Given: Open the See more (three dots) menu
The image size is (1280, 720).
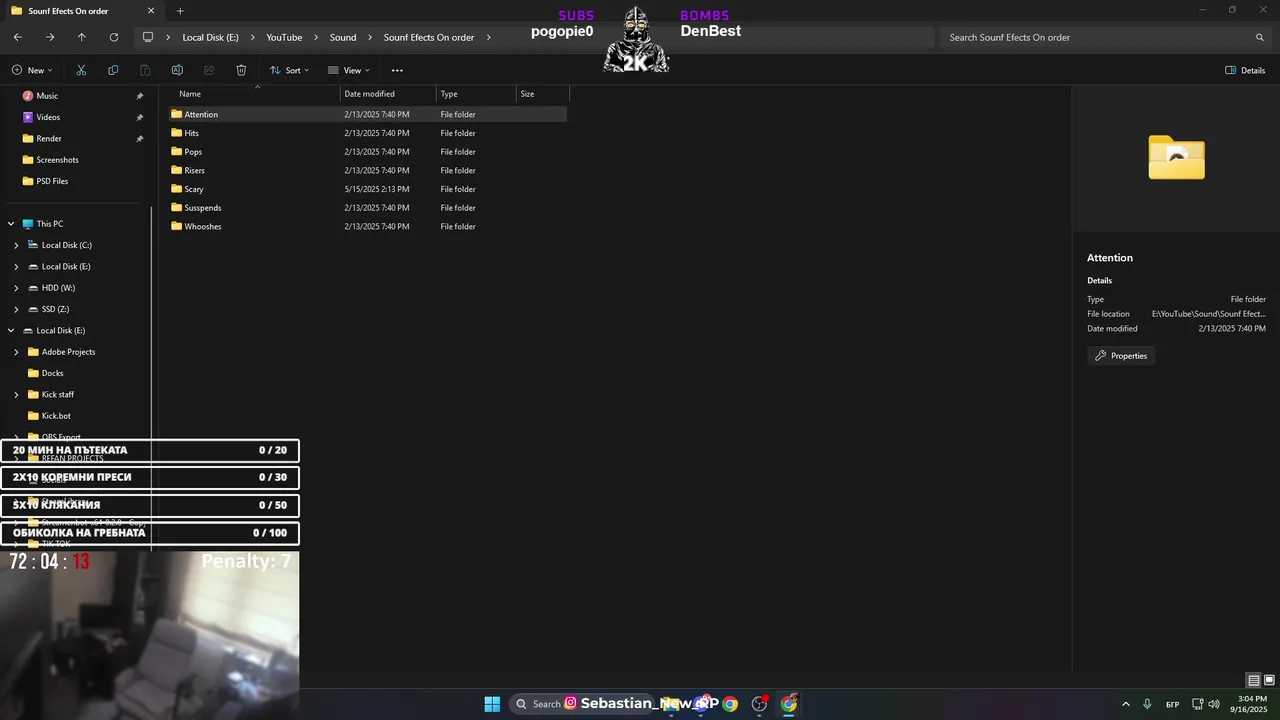Looking at the screenshot, I should 397,70.
